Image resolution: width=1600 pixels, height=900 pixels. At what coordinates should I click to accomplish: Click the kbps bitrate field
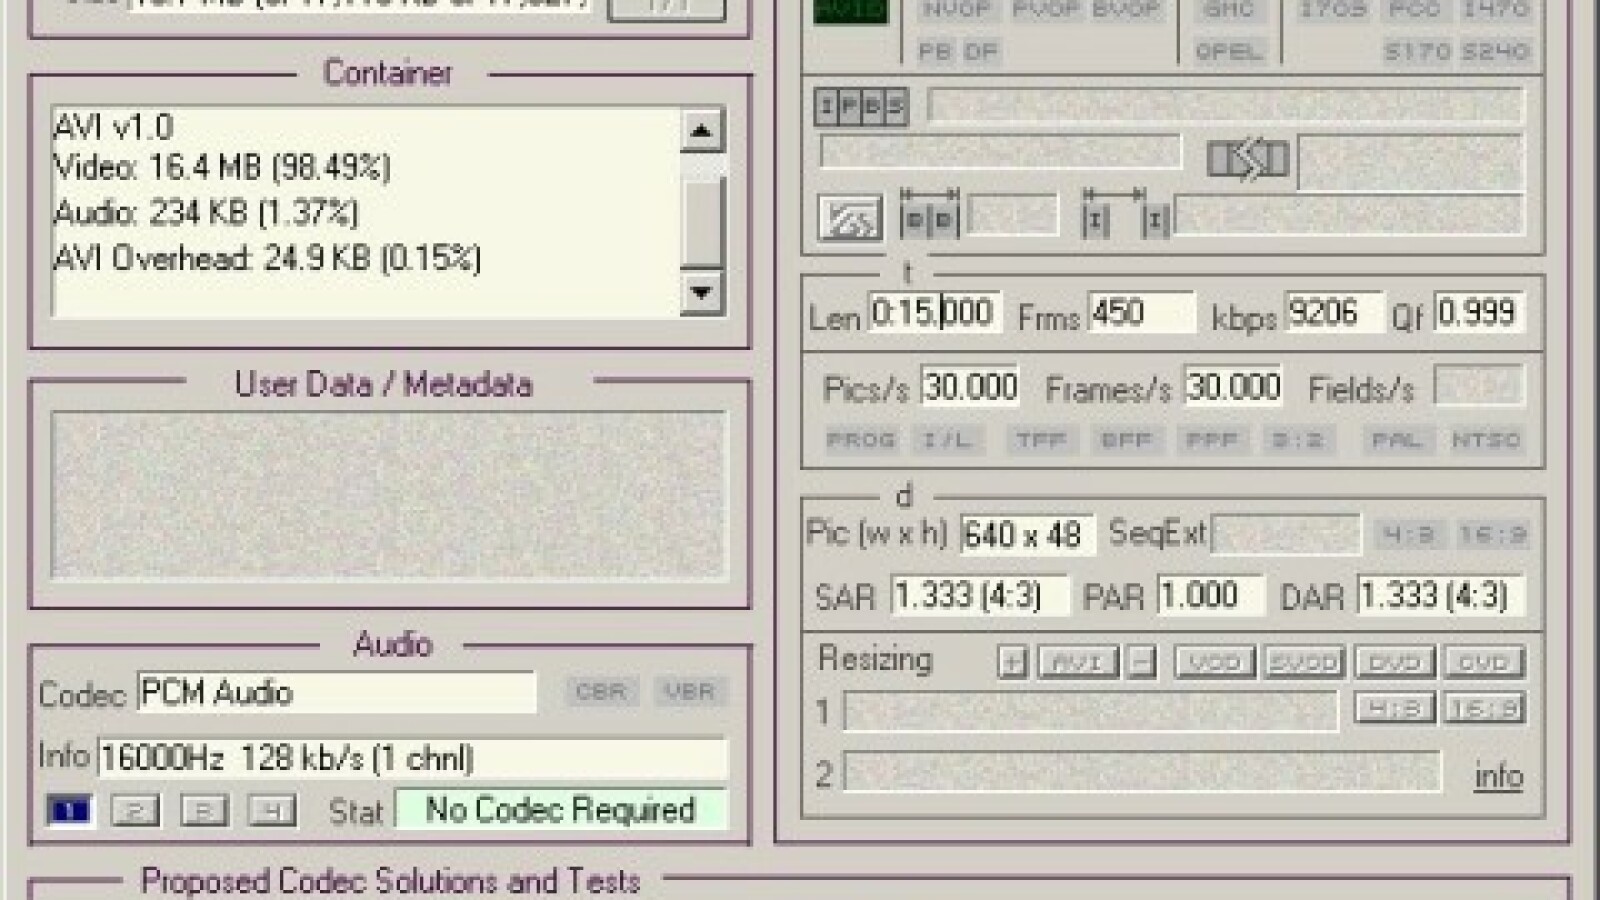click(x=1333, y=313)
